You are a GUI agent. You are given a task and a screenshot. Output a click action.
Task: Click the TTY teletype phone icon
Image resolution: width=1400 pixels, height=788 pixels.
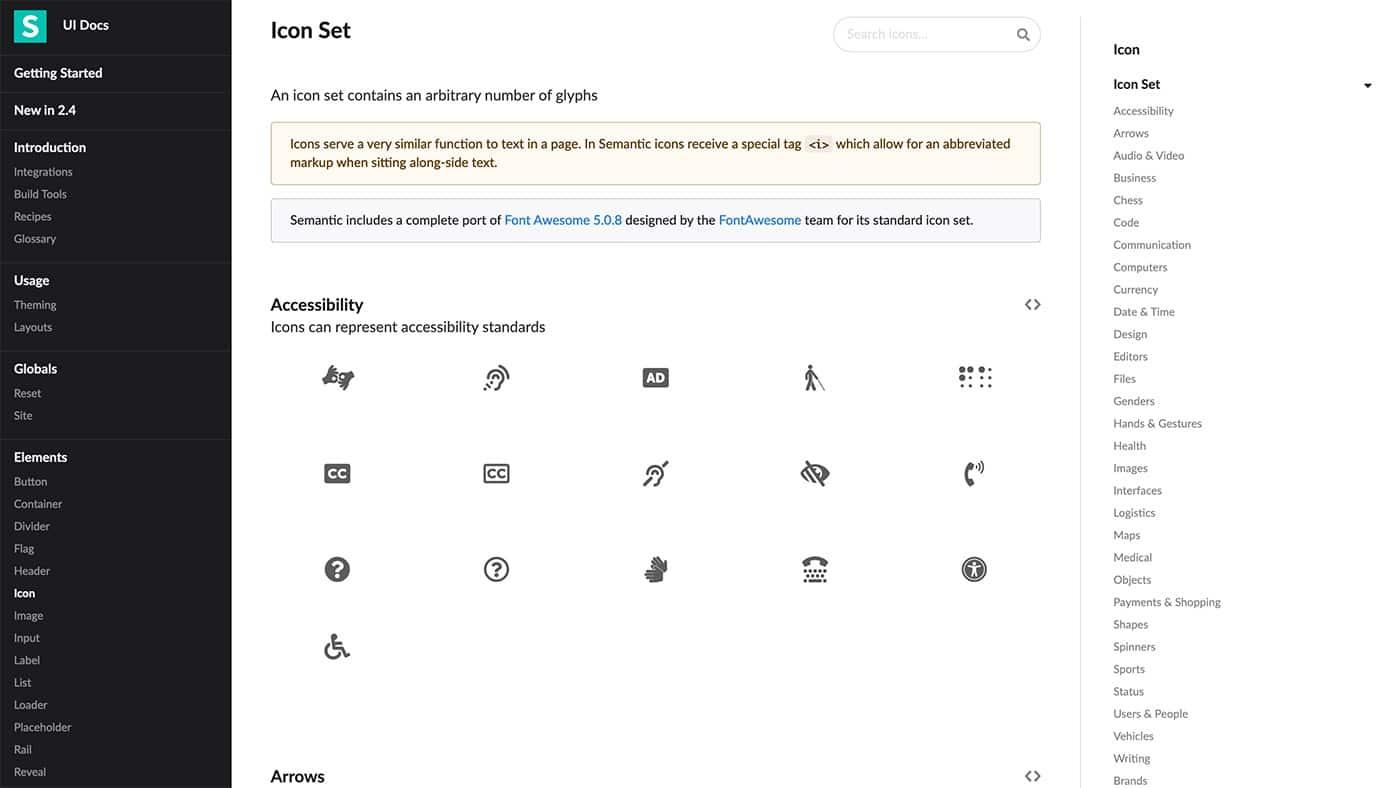tap(815, 569)
